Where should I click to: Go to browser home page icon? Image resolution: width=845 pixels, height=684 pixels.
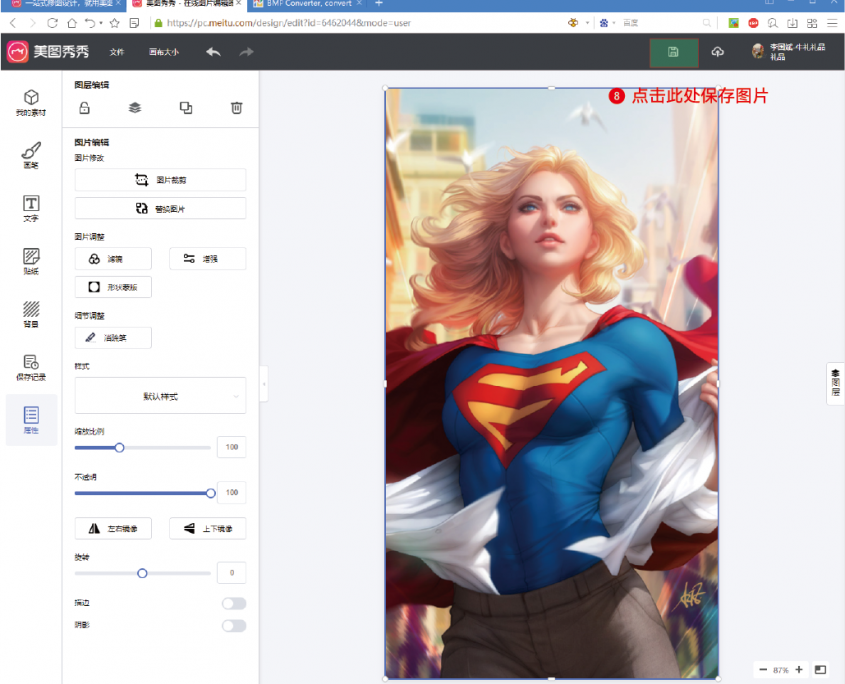(72, 23)
